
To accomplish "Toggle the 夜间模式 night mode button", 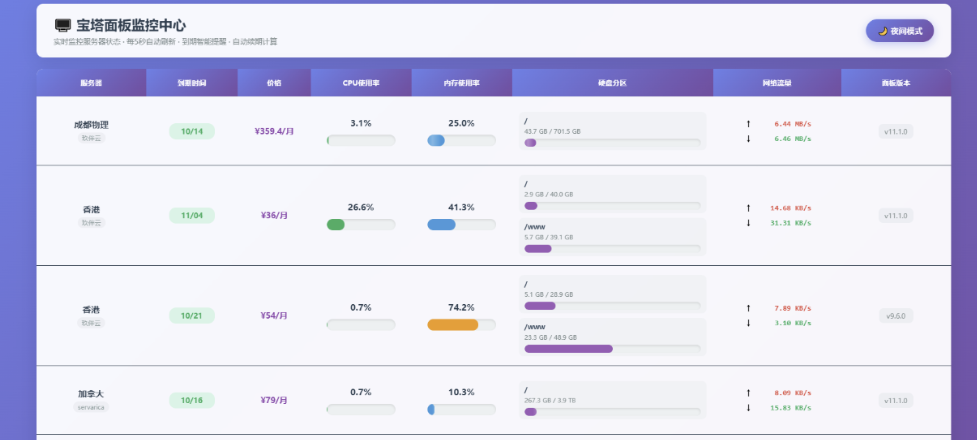I will (899, 31).
